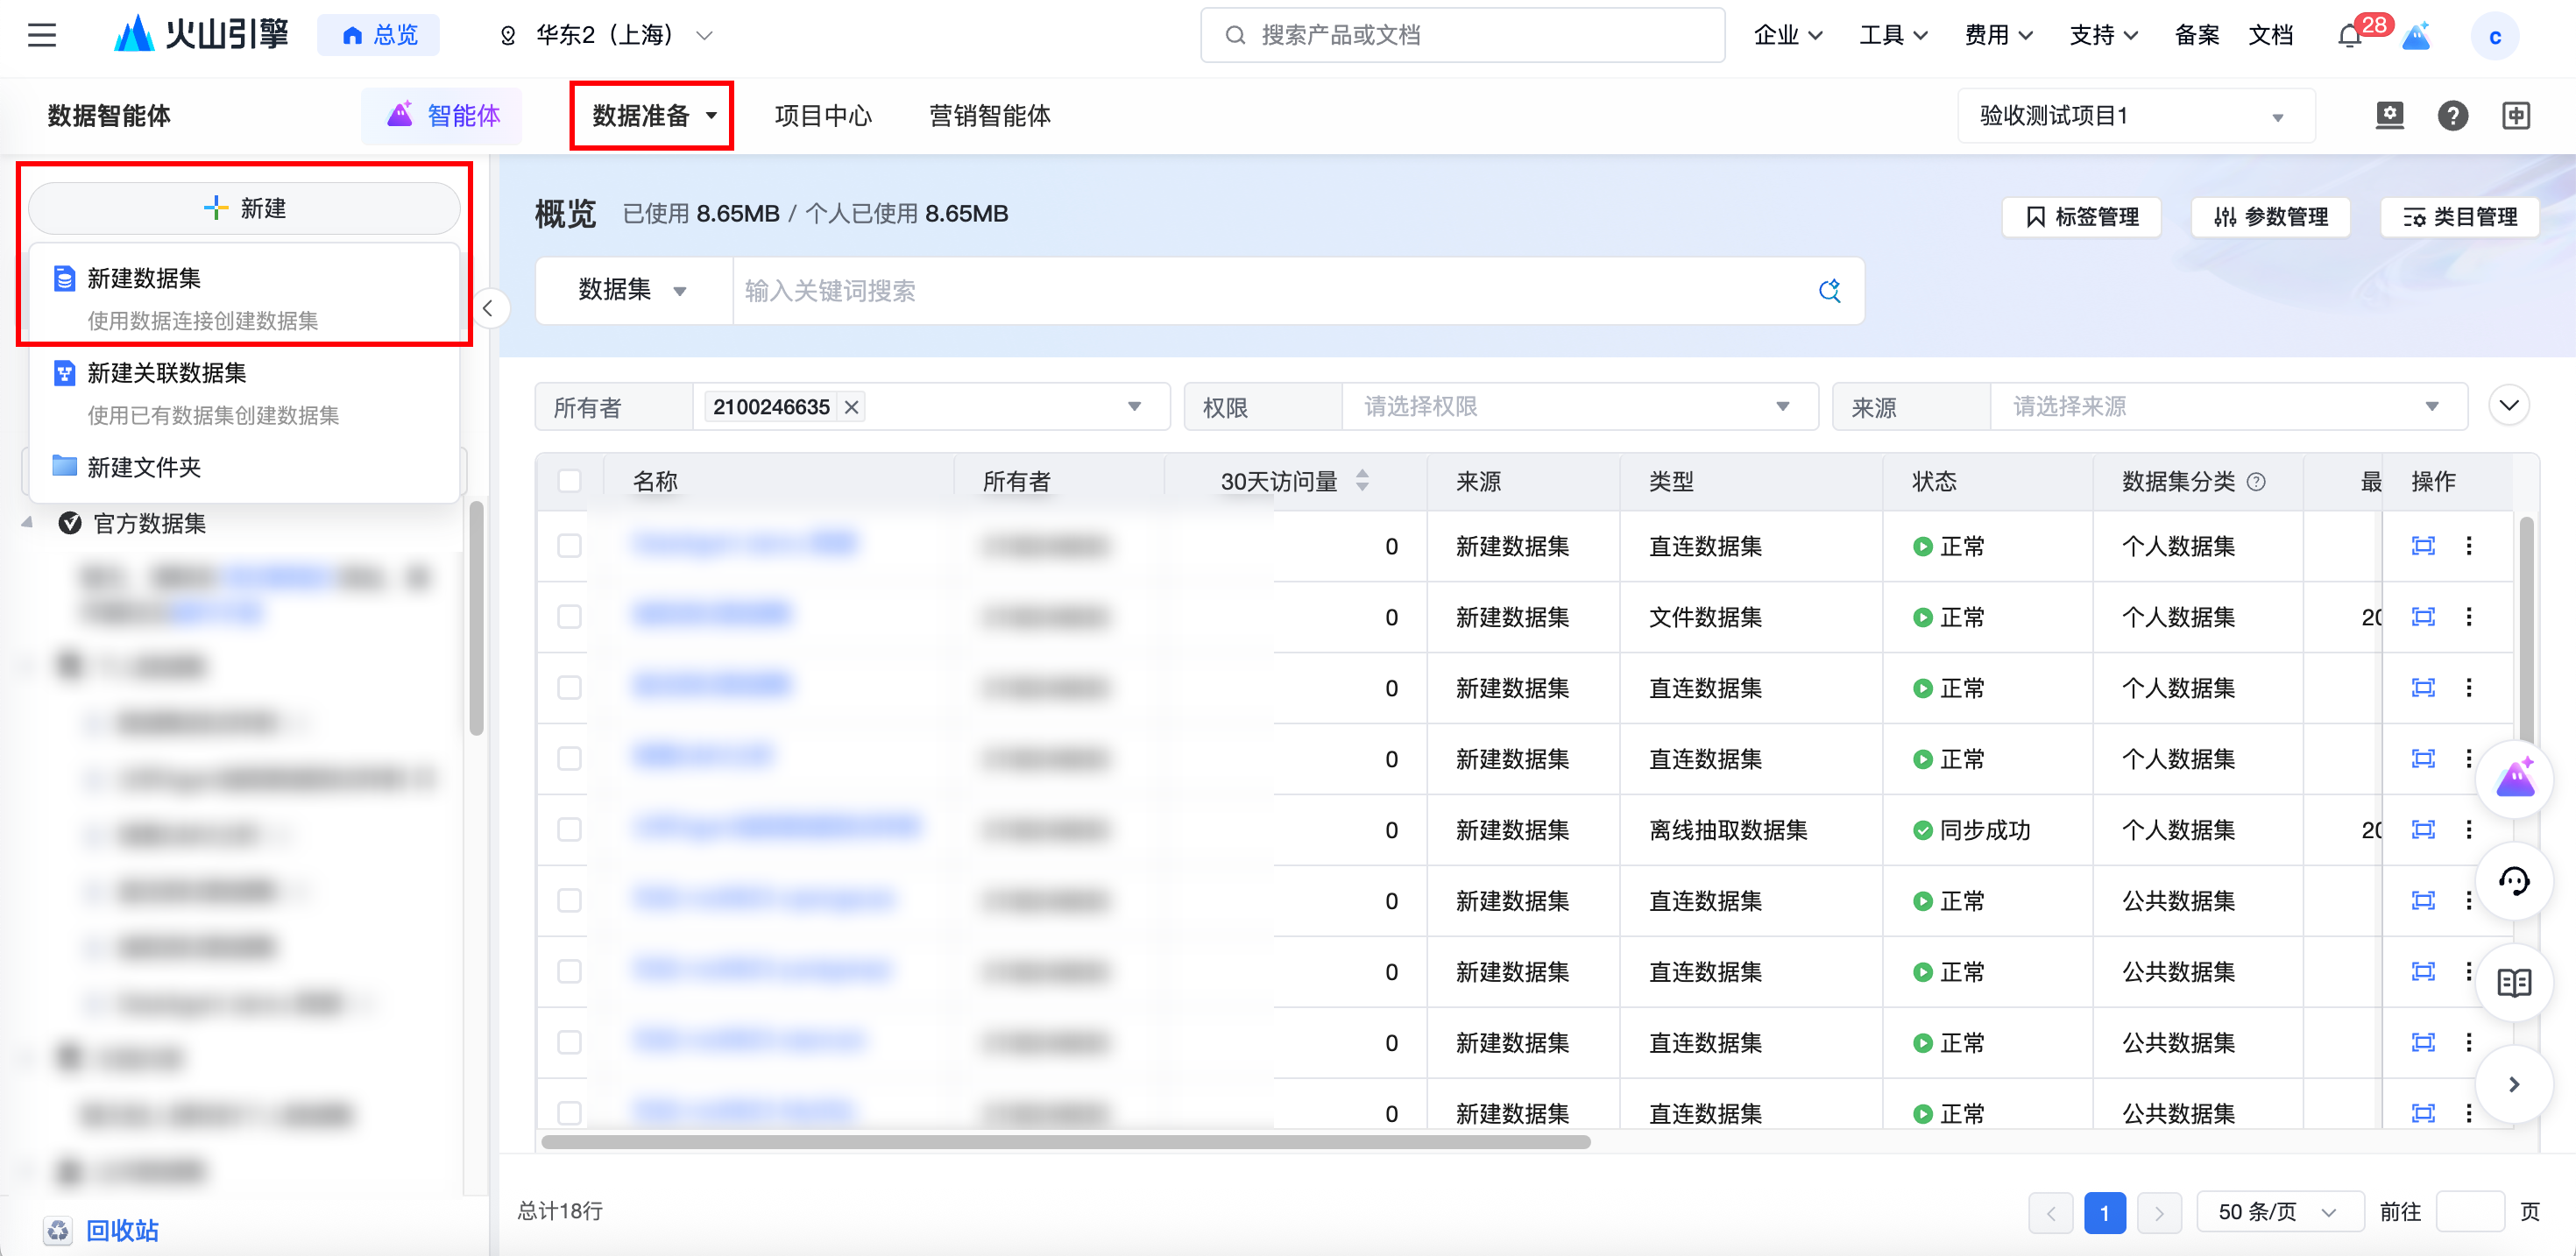Open the documentation book floating icon
Screen dimensions: 2576x1256
(2514, 983)
